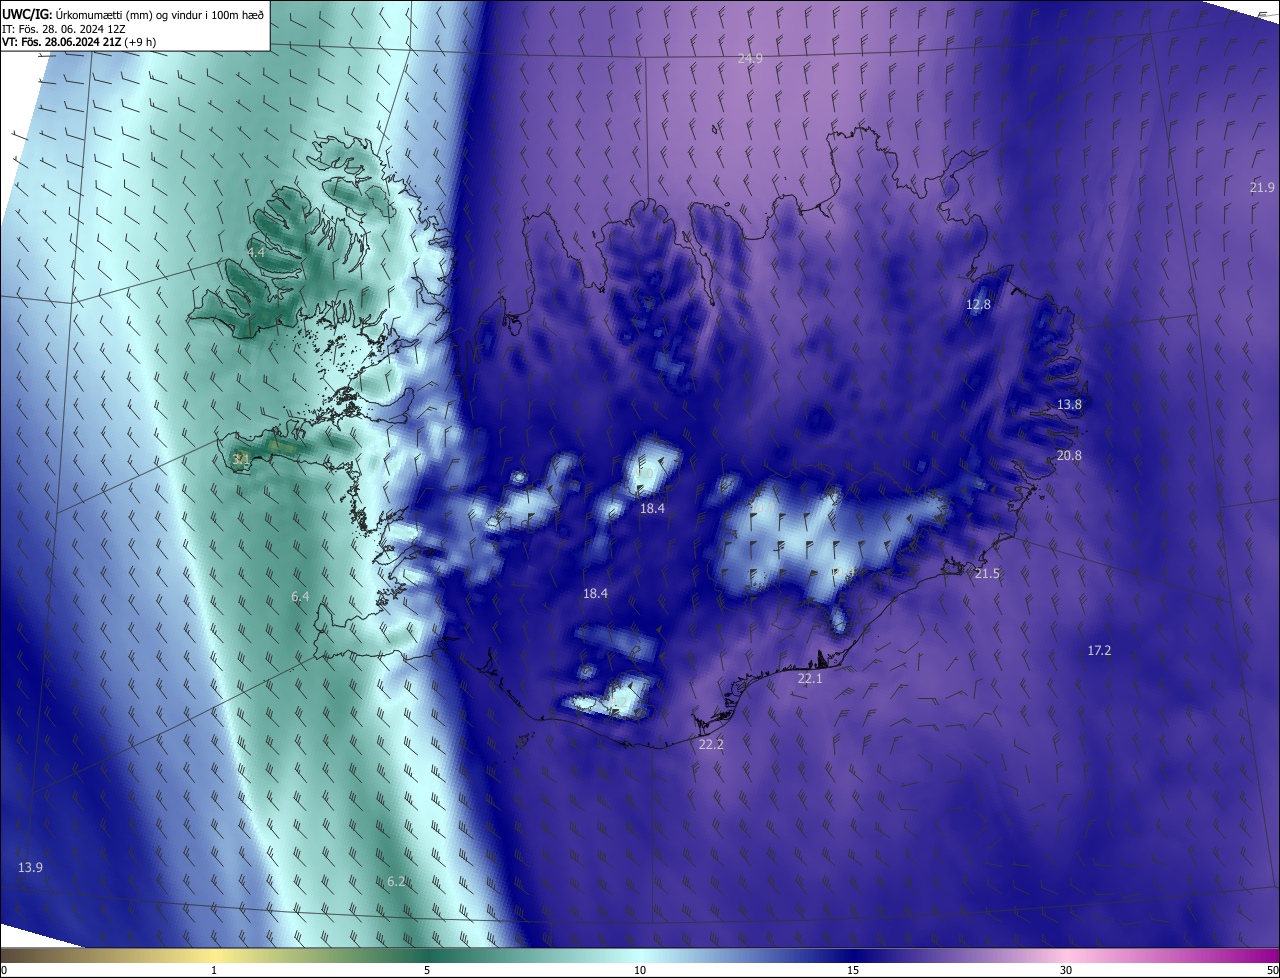The height and width of the screenshot is (978, 1280).
Task: Click the 13.8 value label
Action: pos(1069,405)
